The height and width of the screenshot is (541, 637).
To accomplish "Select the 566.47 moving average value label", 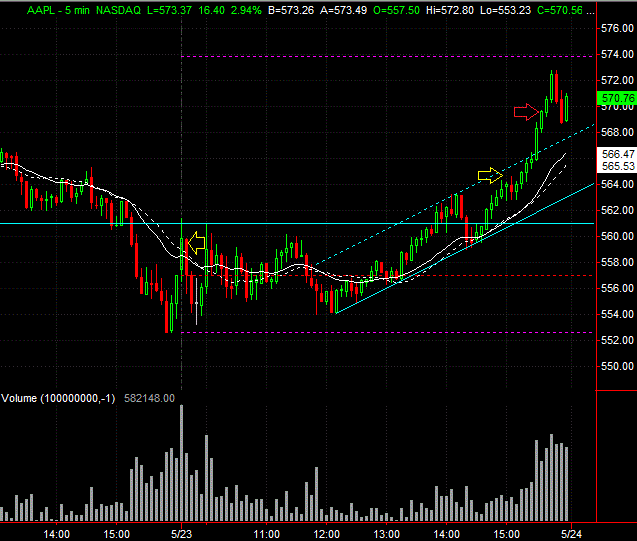I will pyautogui.click(x=617, y=154).
